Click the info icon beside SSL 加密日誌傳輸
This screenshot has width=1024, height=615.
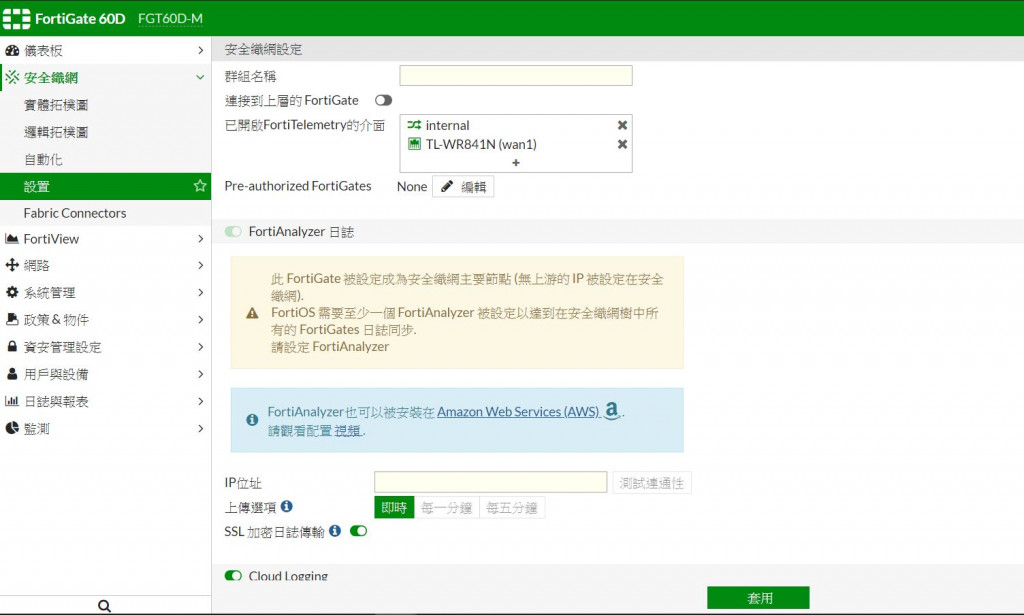pos(335,531)
